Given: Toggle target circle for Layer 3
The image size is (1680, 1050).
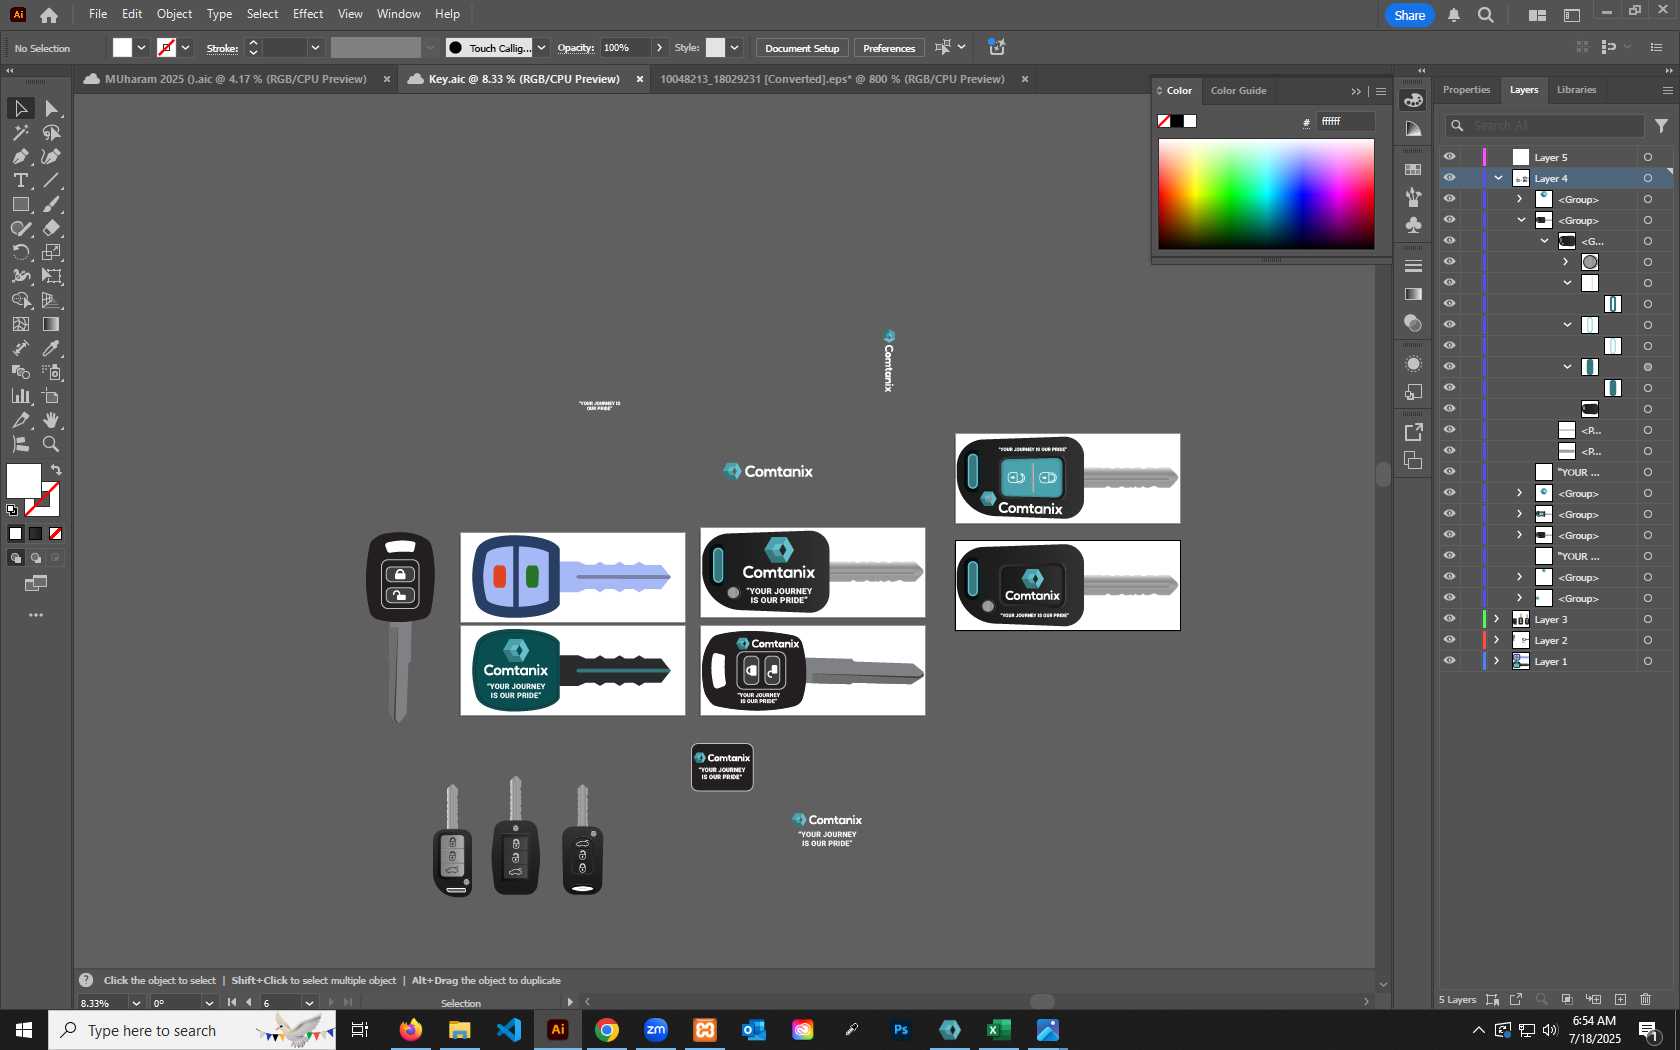Looking at the screenshot, I should pos(1647,619).
